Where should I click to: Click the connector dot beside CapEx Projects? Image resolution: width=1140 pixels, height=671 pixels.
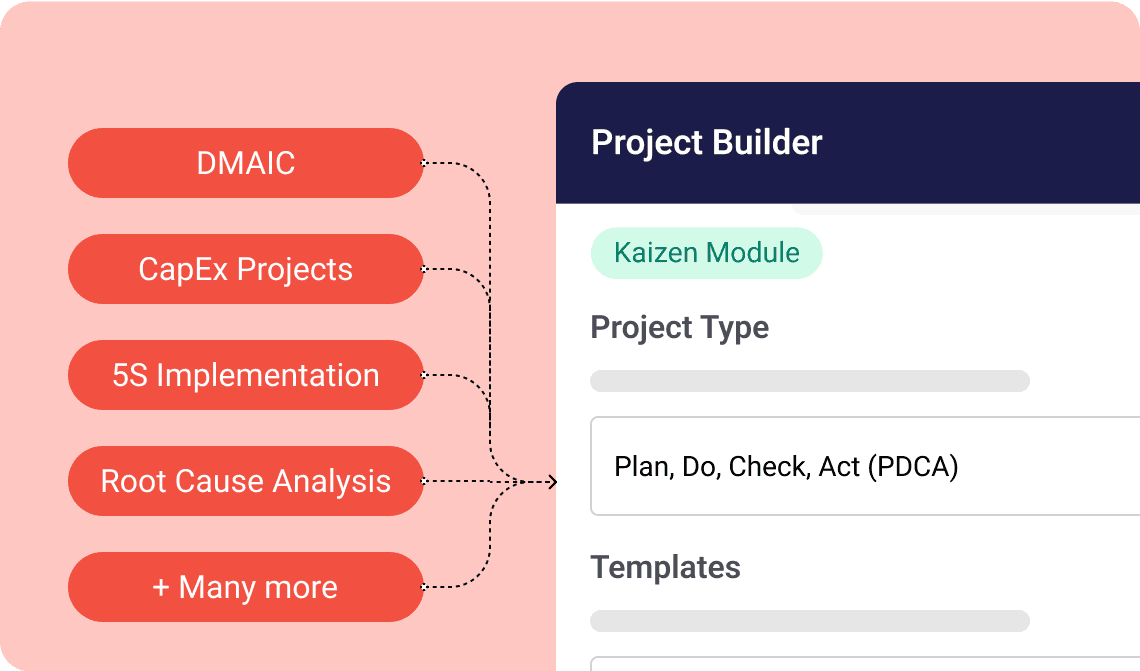(x=424, y=269)
